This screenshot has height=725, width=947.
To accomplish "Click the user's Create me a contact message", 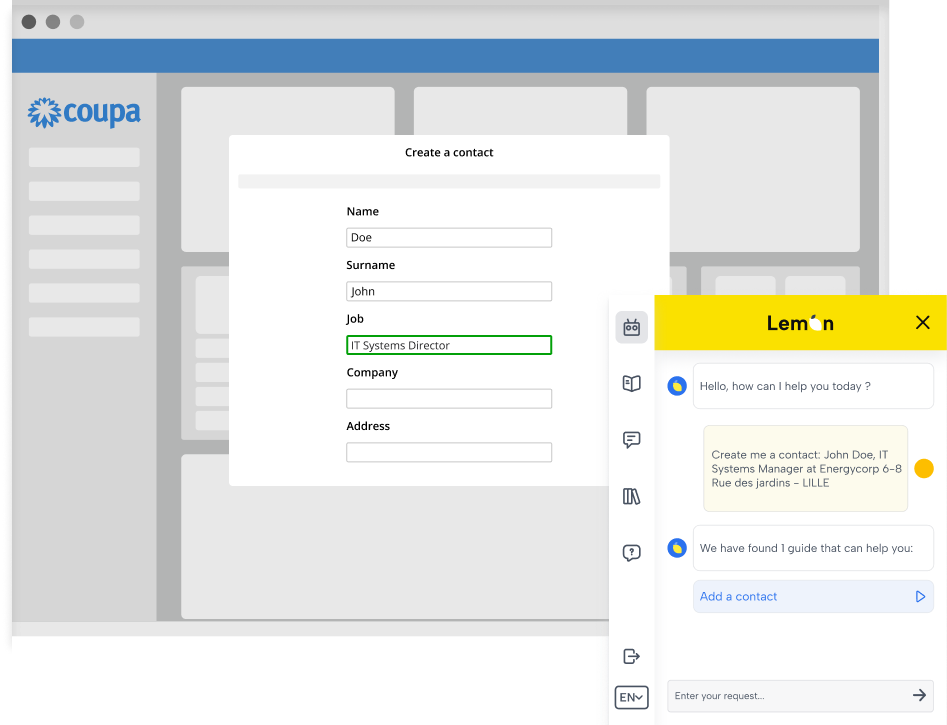I will (805, 468).
